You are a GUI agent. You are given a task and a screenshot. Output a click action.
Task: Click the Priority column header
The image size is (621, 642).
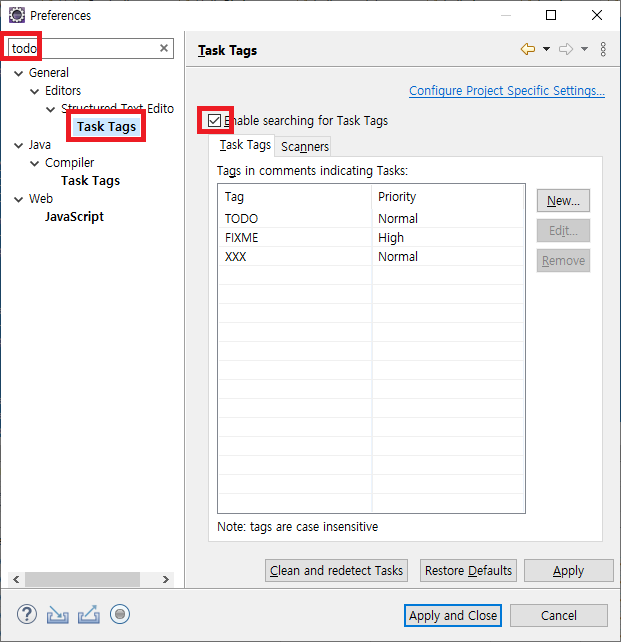coord(447,197)
